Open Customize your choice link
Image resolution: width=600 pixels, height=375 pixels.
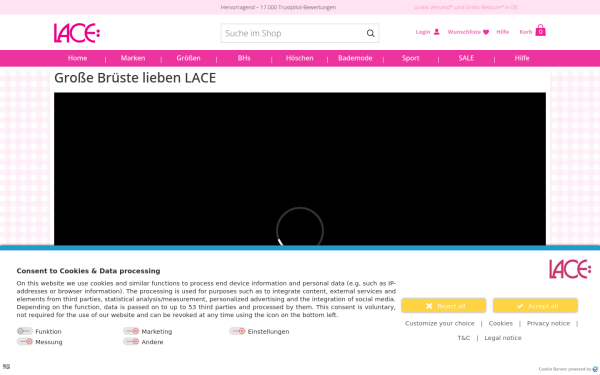(440, 323)
